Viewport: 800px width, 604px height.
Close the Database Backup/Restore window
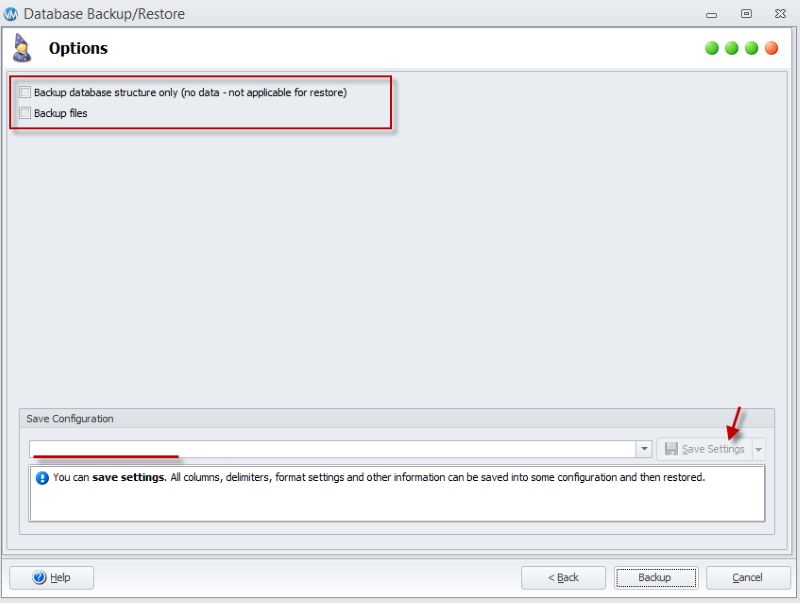[x=777, y=14]
